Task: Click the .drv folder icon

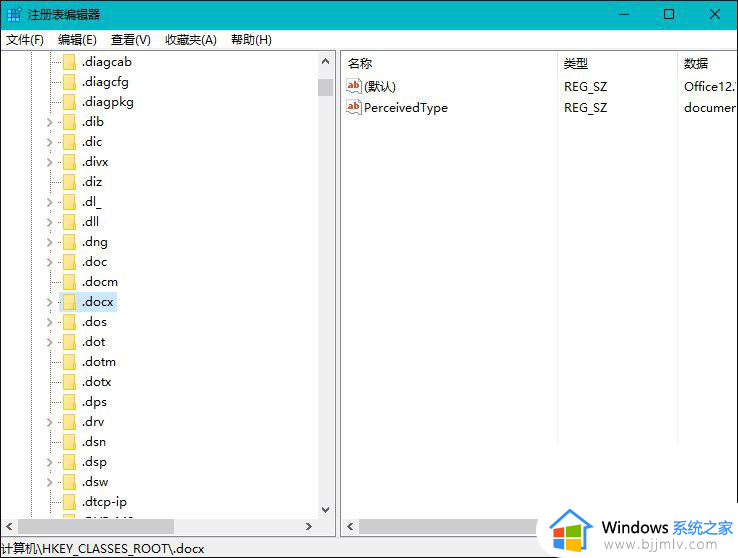Action: (x=69, y=422)
